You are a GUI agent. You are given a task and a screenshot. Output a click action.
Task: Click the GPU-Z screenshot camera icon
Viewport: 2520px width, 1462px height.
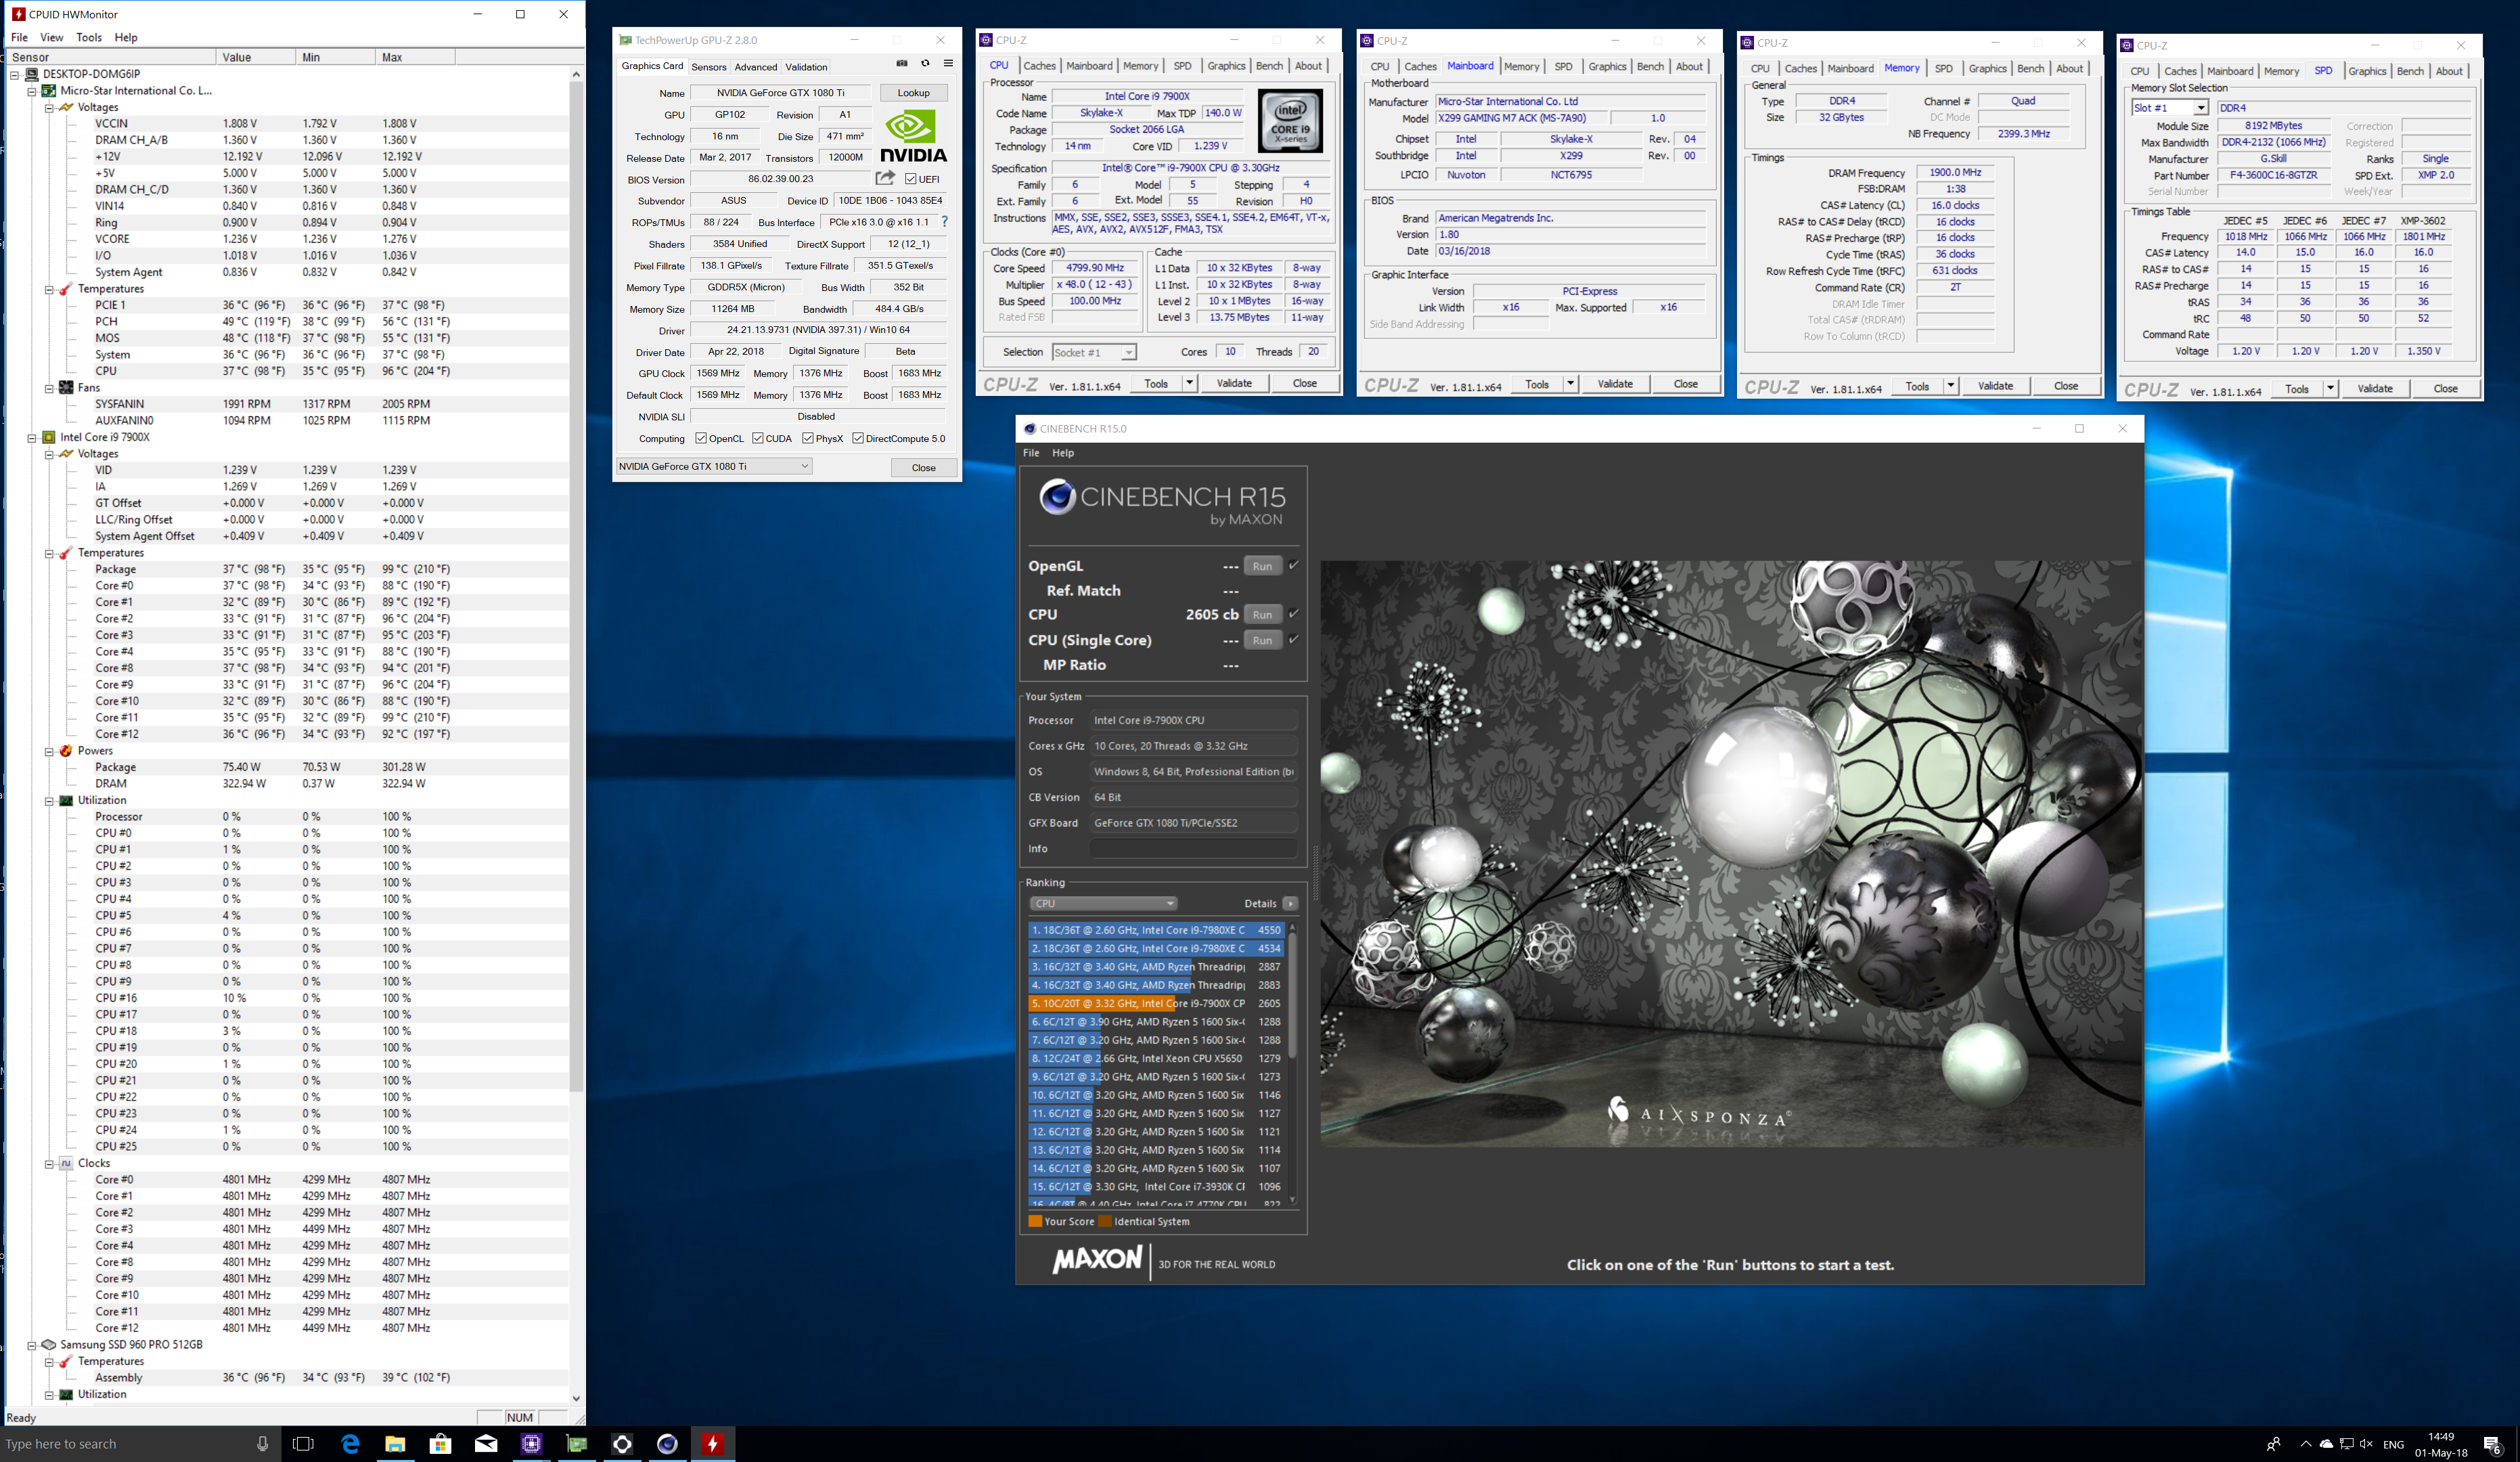[x=901, y=64]
